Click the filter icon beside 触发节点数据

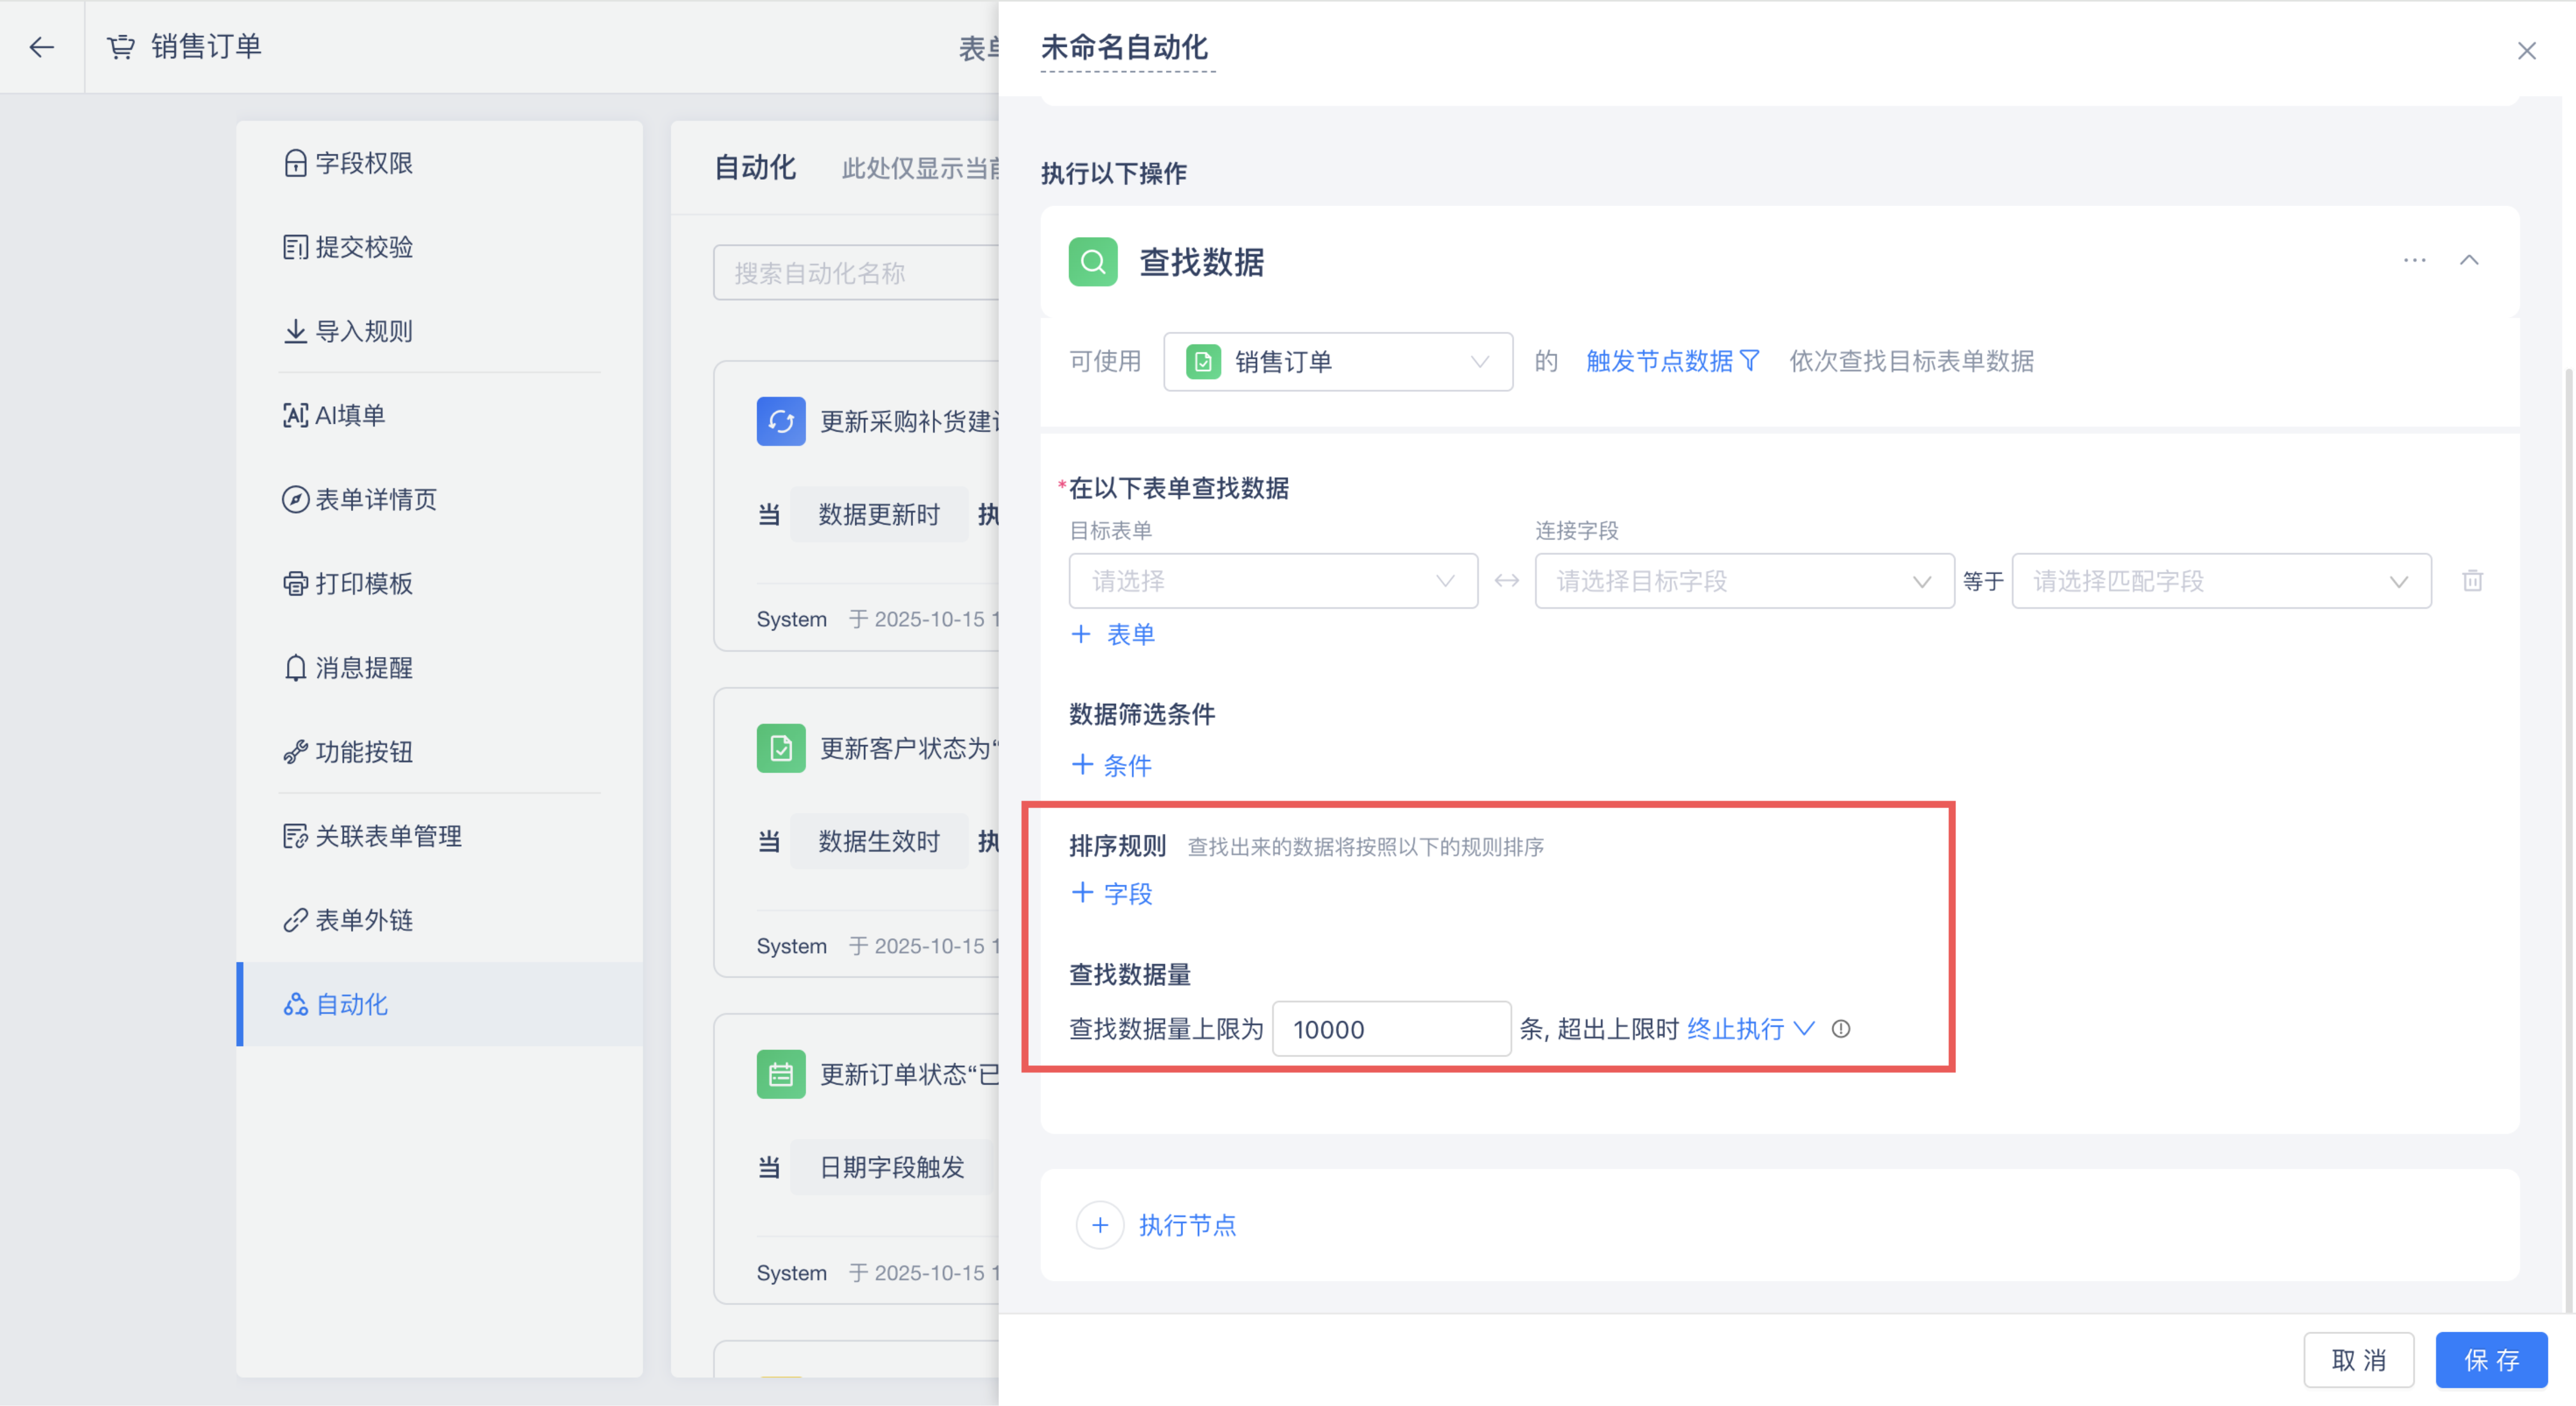click(x=1750, y=361)
